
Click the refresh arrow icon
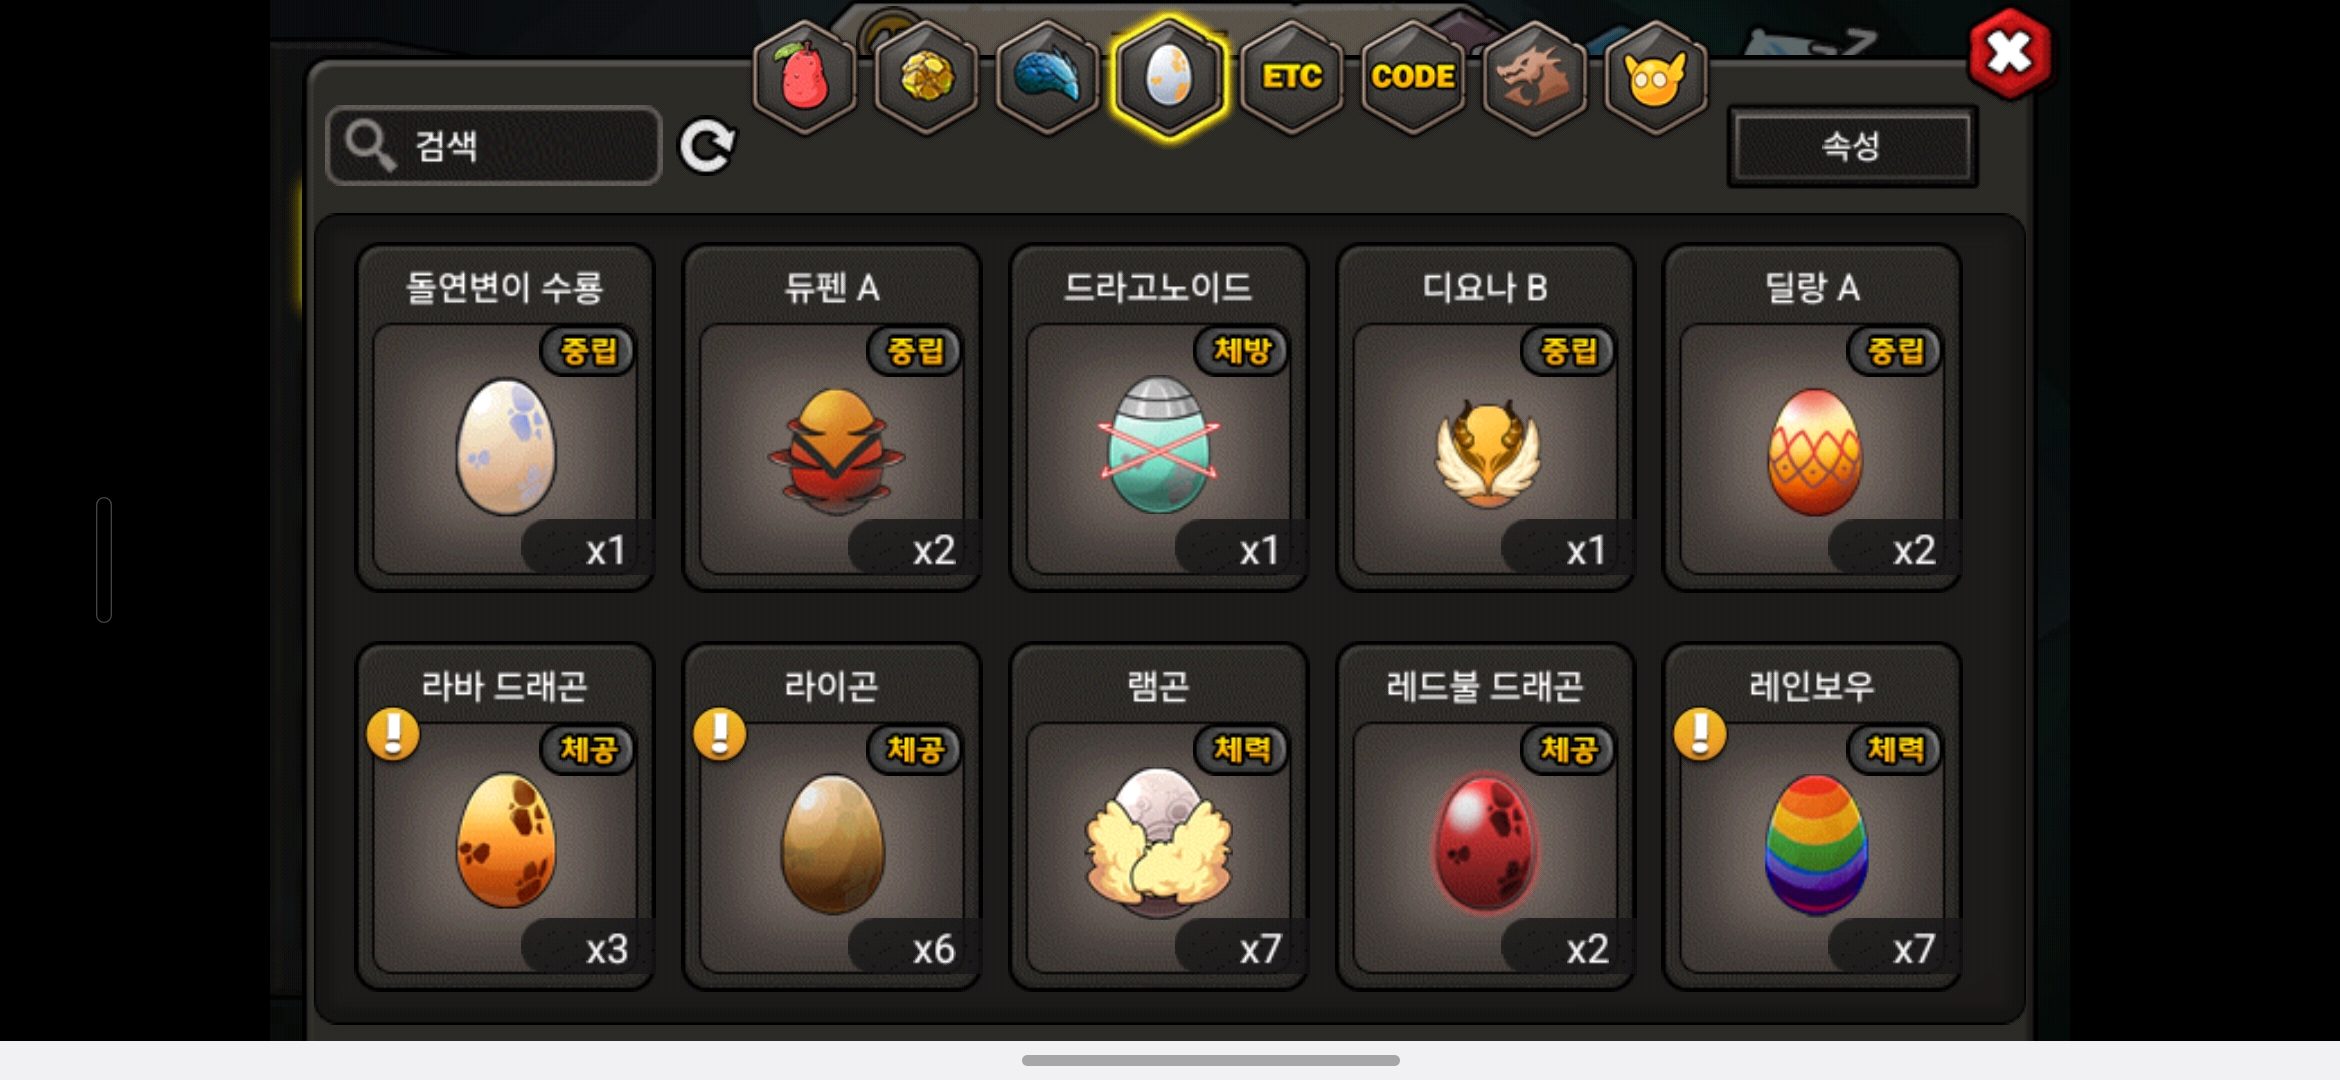pos(707,147)
